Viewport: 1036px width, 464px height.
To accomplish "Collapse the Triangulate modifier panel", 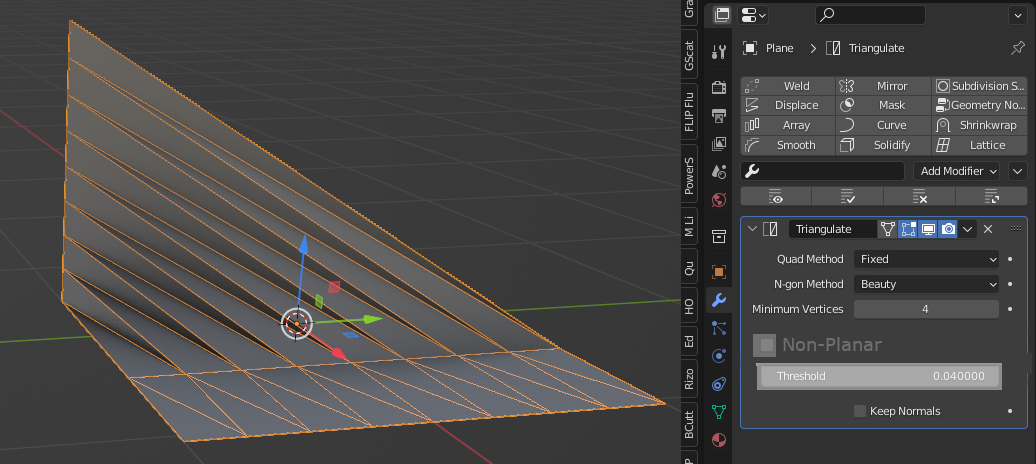I will tap(752, 229).
